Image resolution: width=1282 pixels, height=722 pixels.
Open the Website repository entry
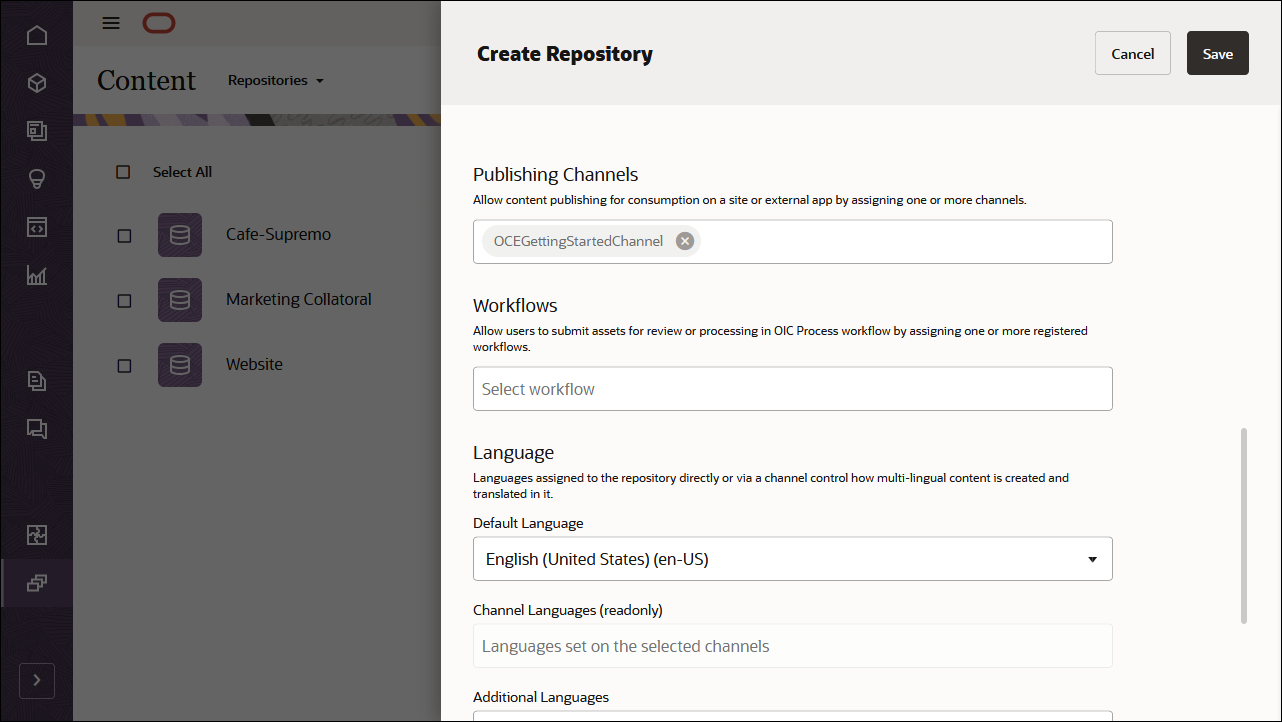(x=254, y=364)
